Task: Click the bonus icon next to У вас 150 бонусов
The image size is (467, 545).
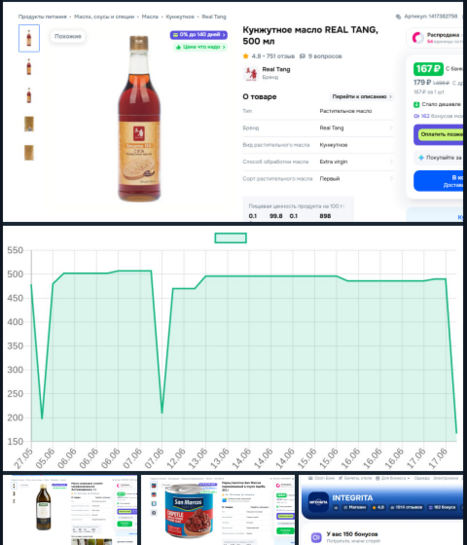Action: point(316,537)
